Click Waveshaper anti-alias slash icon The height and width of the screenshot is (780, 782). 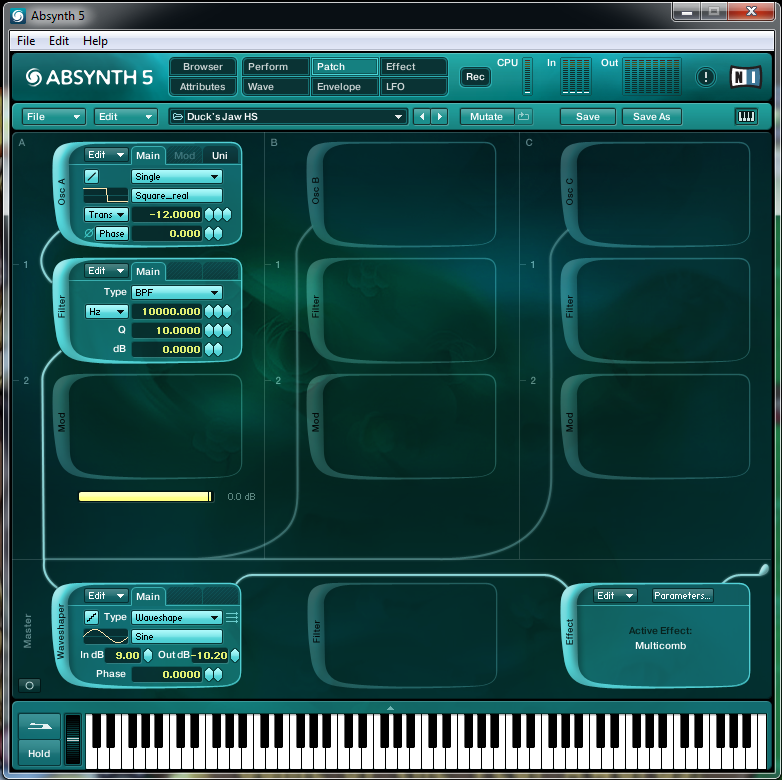[91, 617]
